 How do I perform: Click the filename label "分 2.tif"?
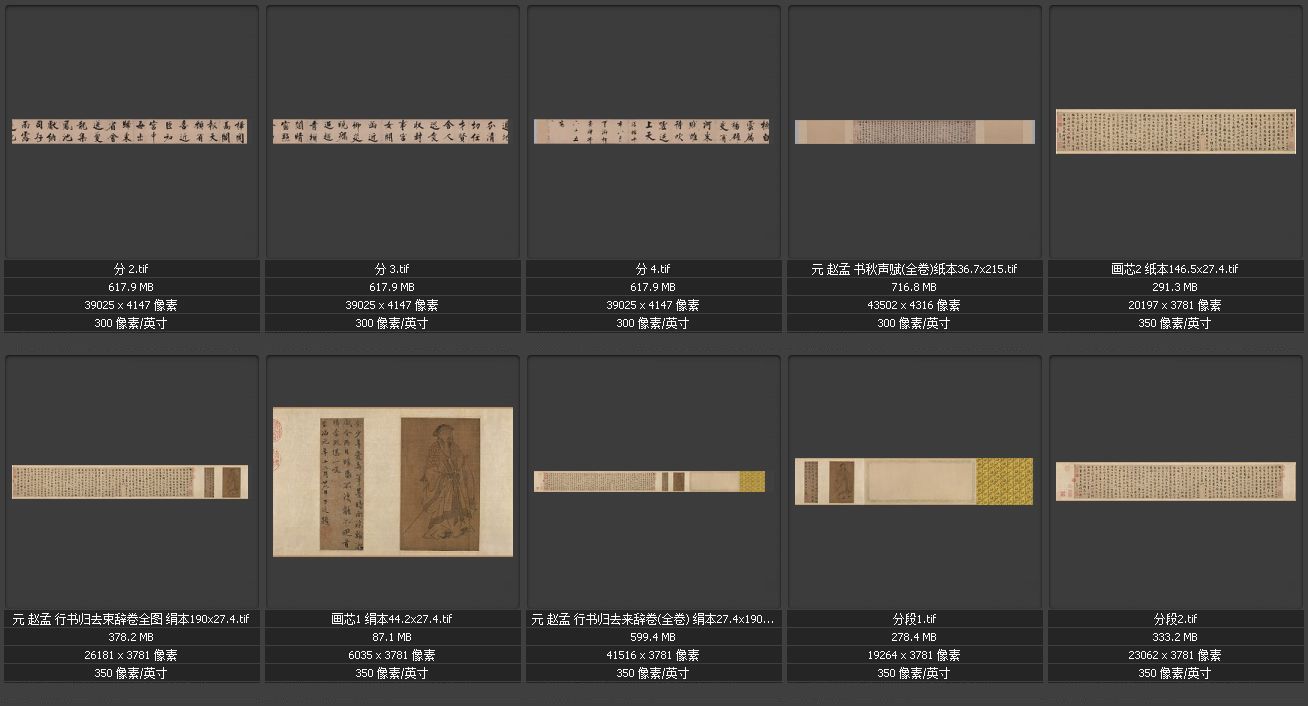tap(131, 269)
